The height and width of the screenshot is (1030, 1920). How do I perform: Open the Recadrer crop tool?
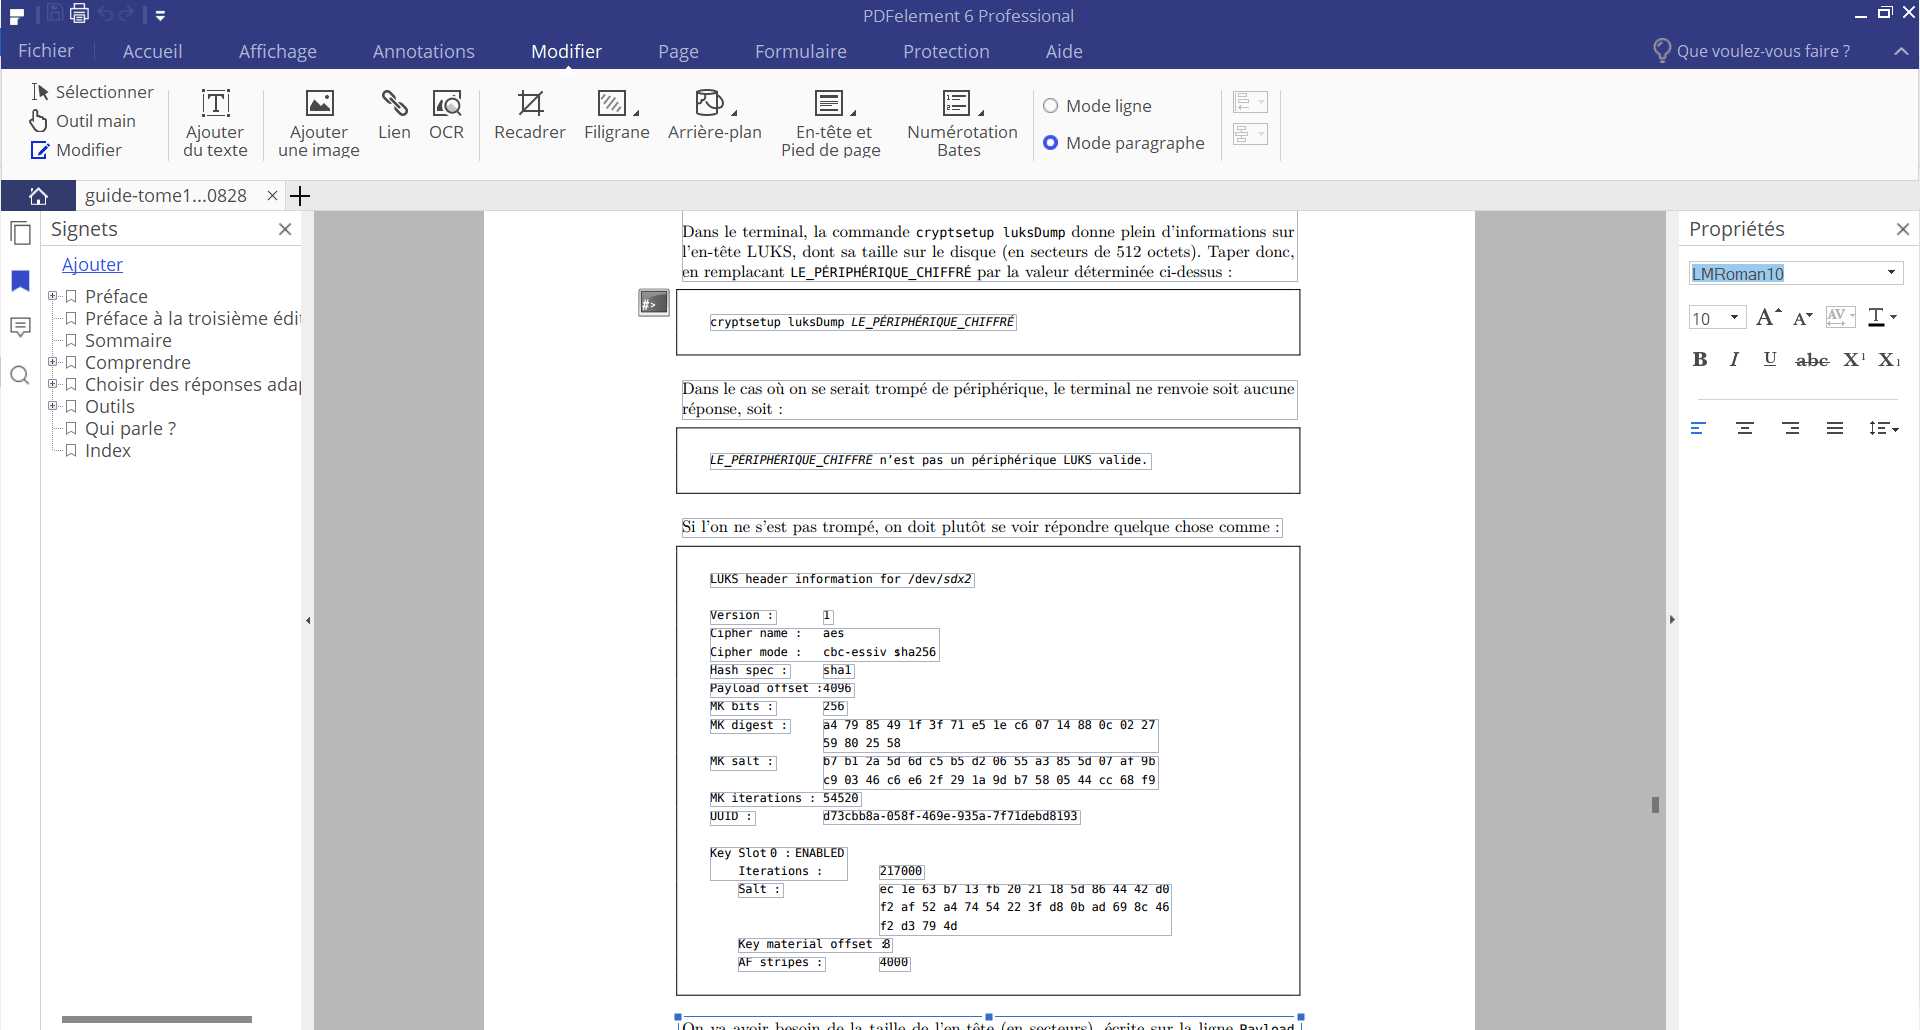[x=530, y=115]
